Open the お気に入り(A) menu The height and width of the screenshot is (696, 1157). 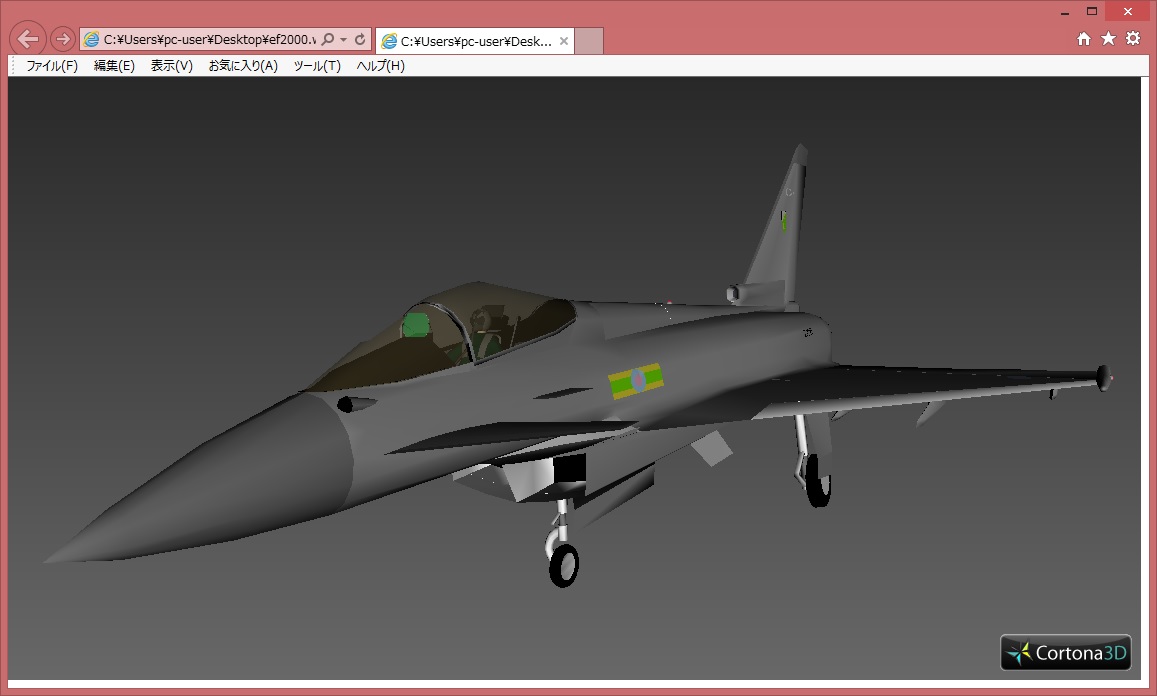coord(243,66)
